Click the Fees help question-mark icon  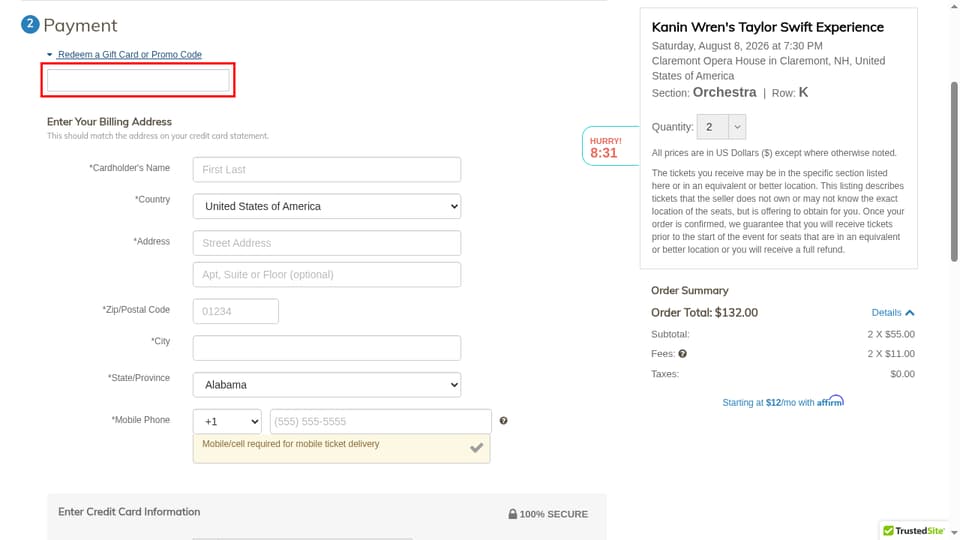pyautogui.click(x=682, y=354)
